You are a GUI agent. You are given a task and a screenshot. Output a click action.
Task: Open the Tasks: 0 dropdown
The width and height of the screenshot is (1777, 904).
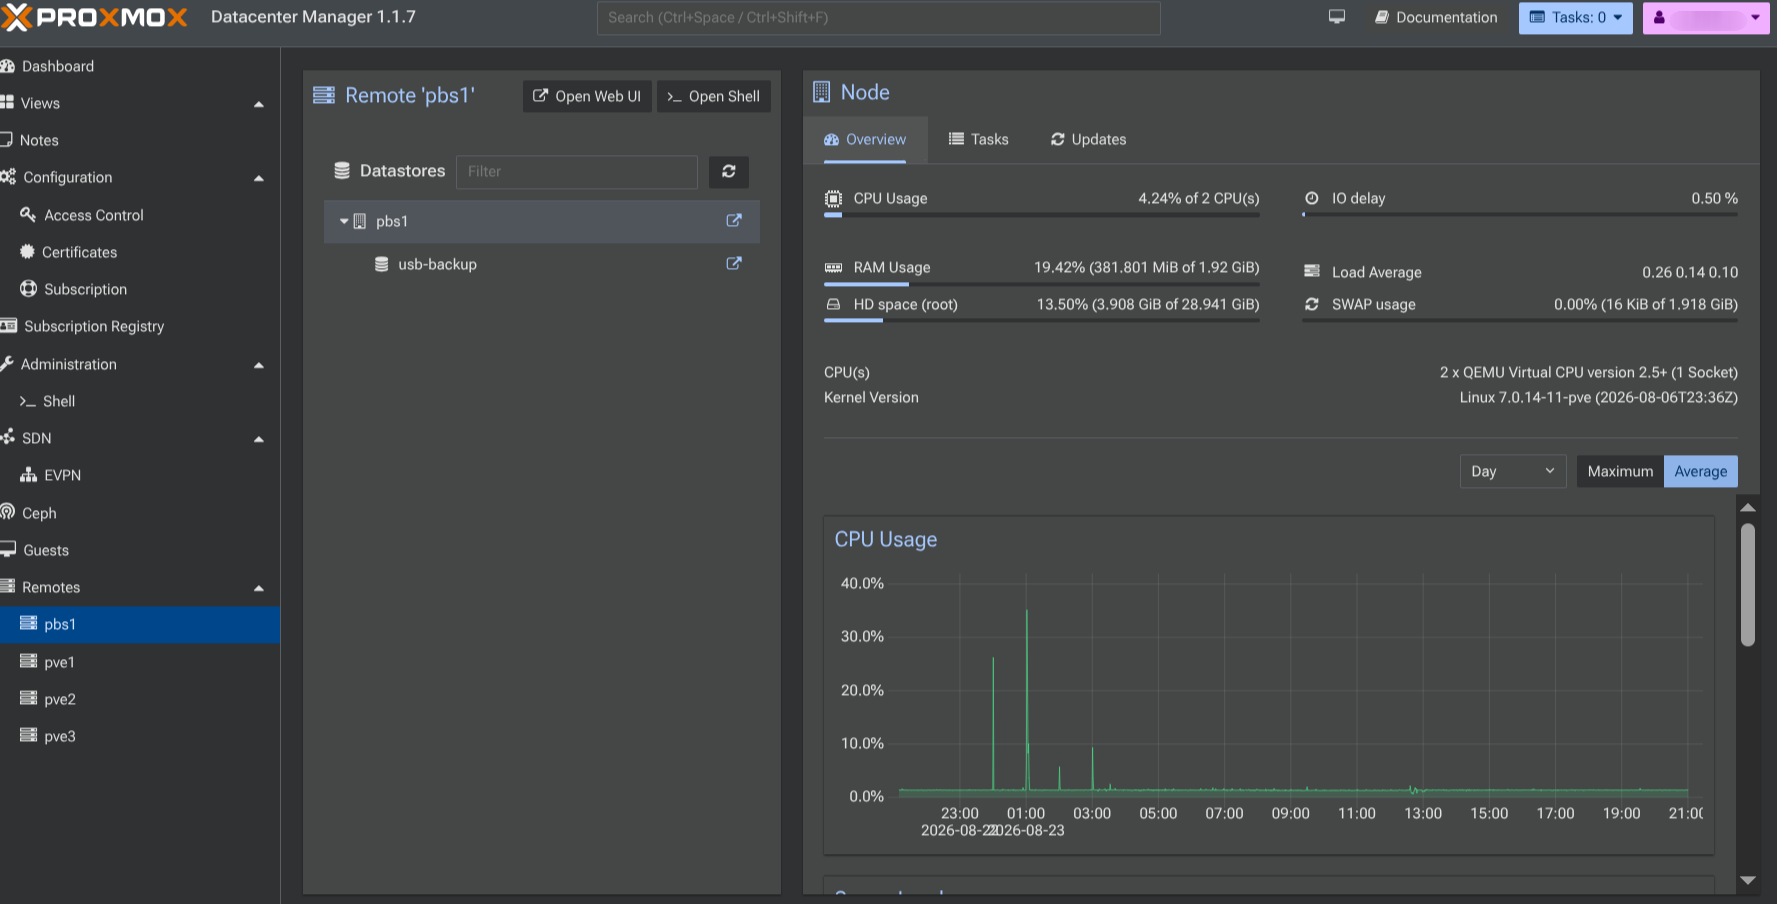pos(1575,18)
